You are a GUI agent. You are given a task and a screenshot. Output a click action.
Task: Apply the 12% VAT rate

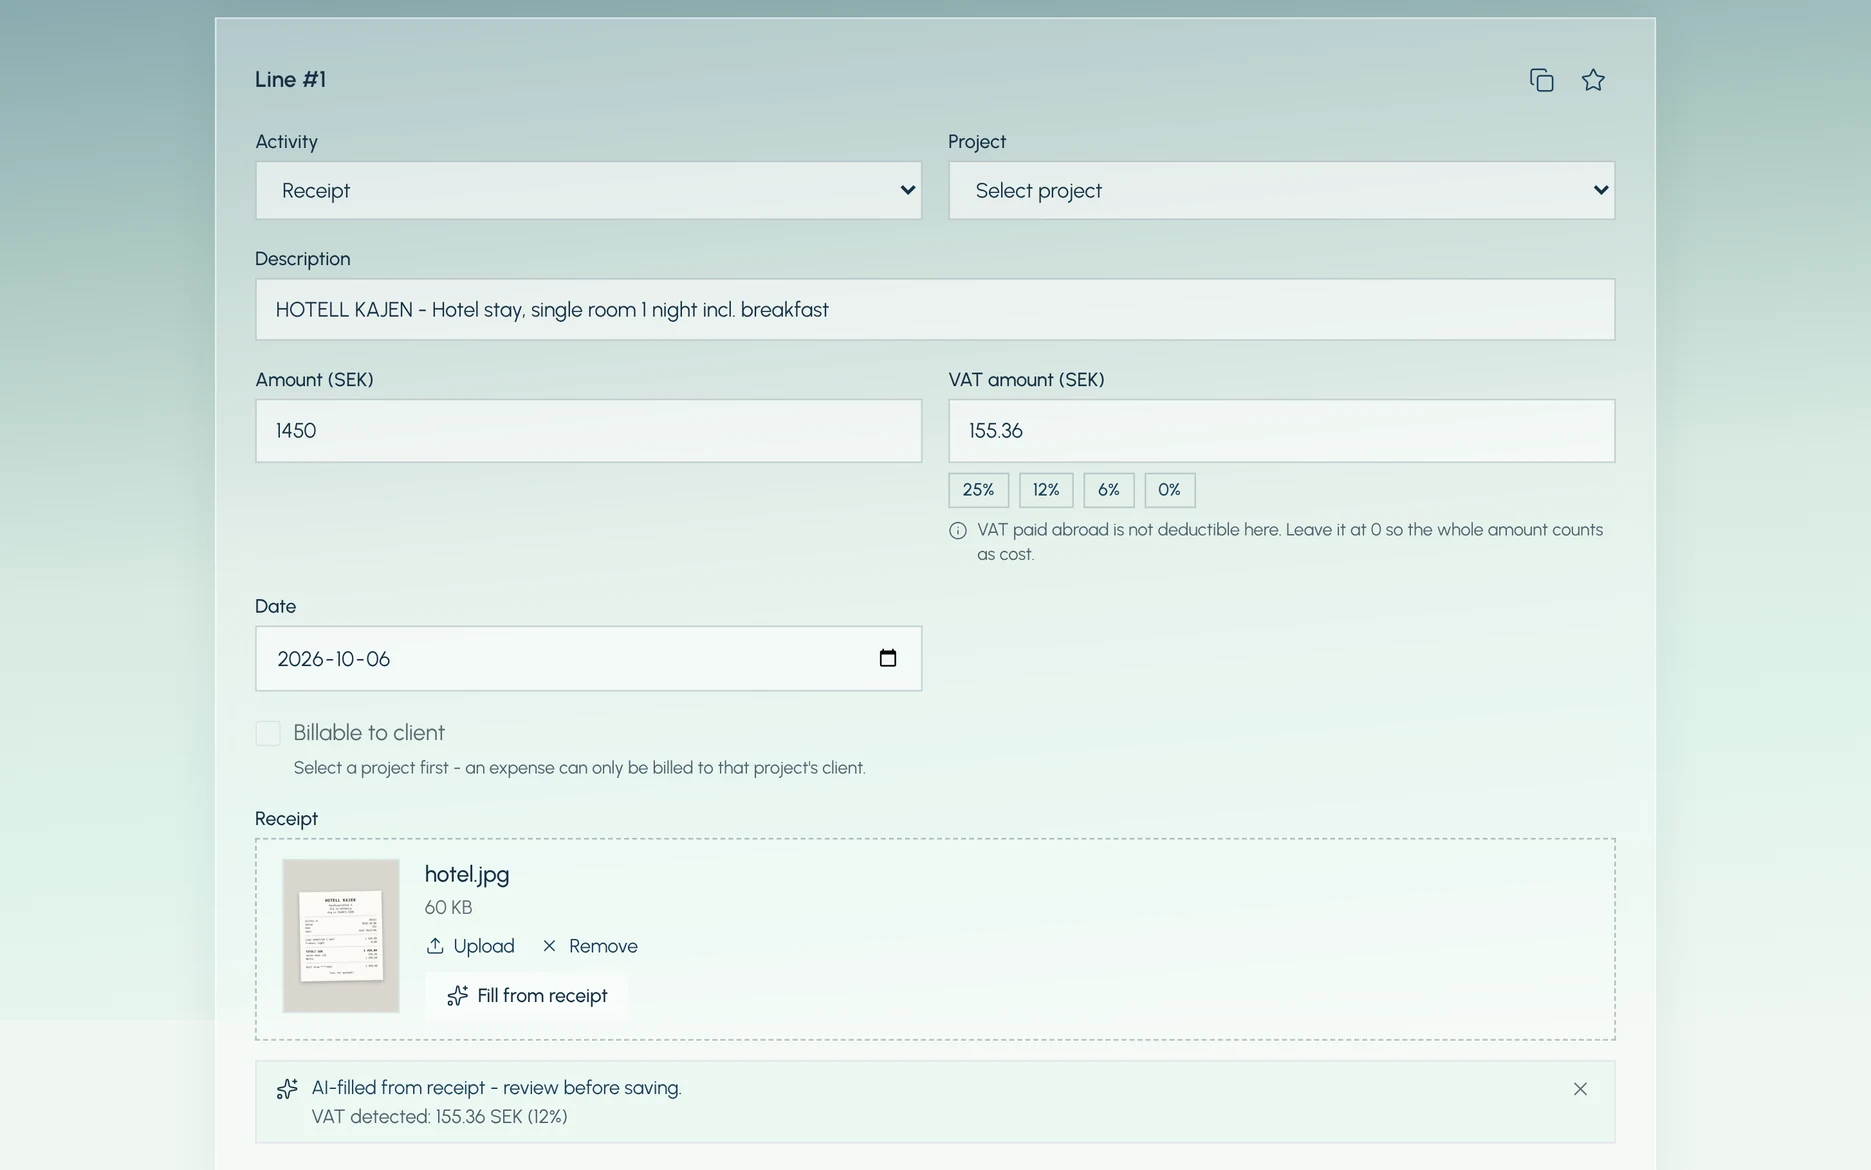1046,490
